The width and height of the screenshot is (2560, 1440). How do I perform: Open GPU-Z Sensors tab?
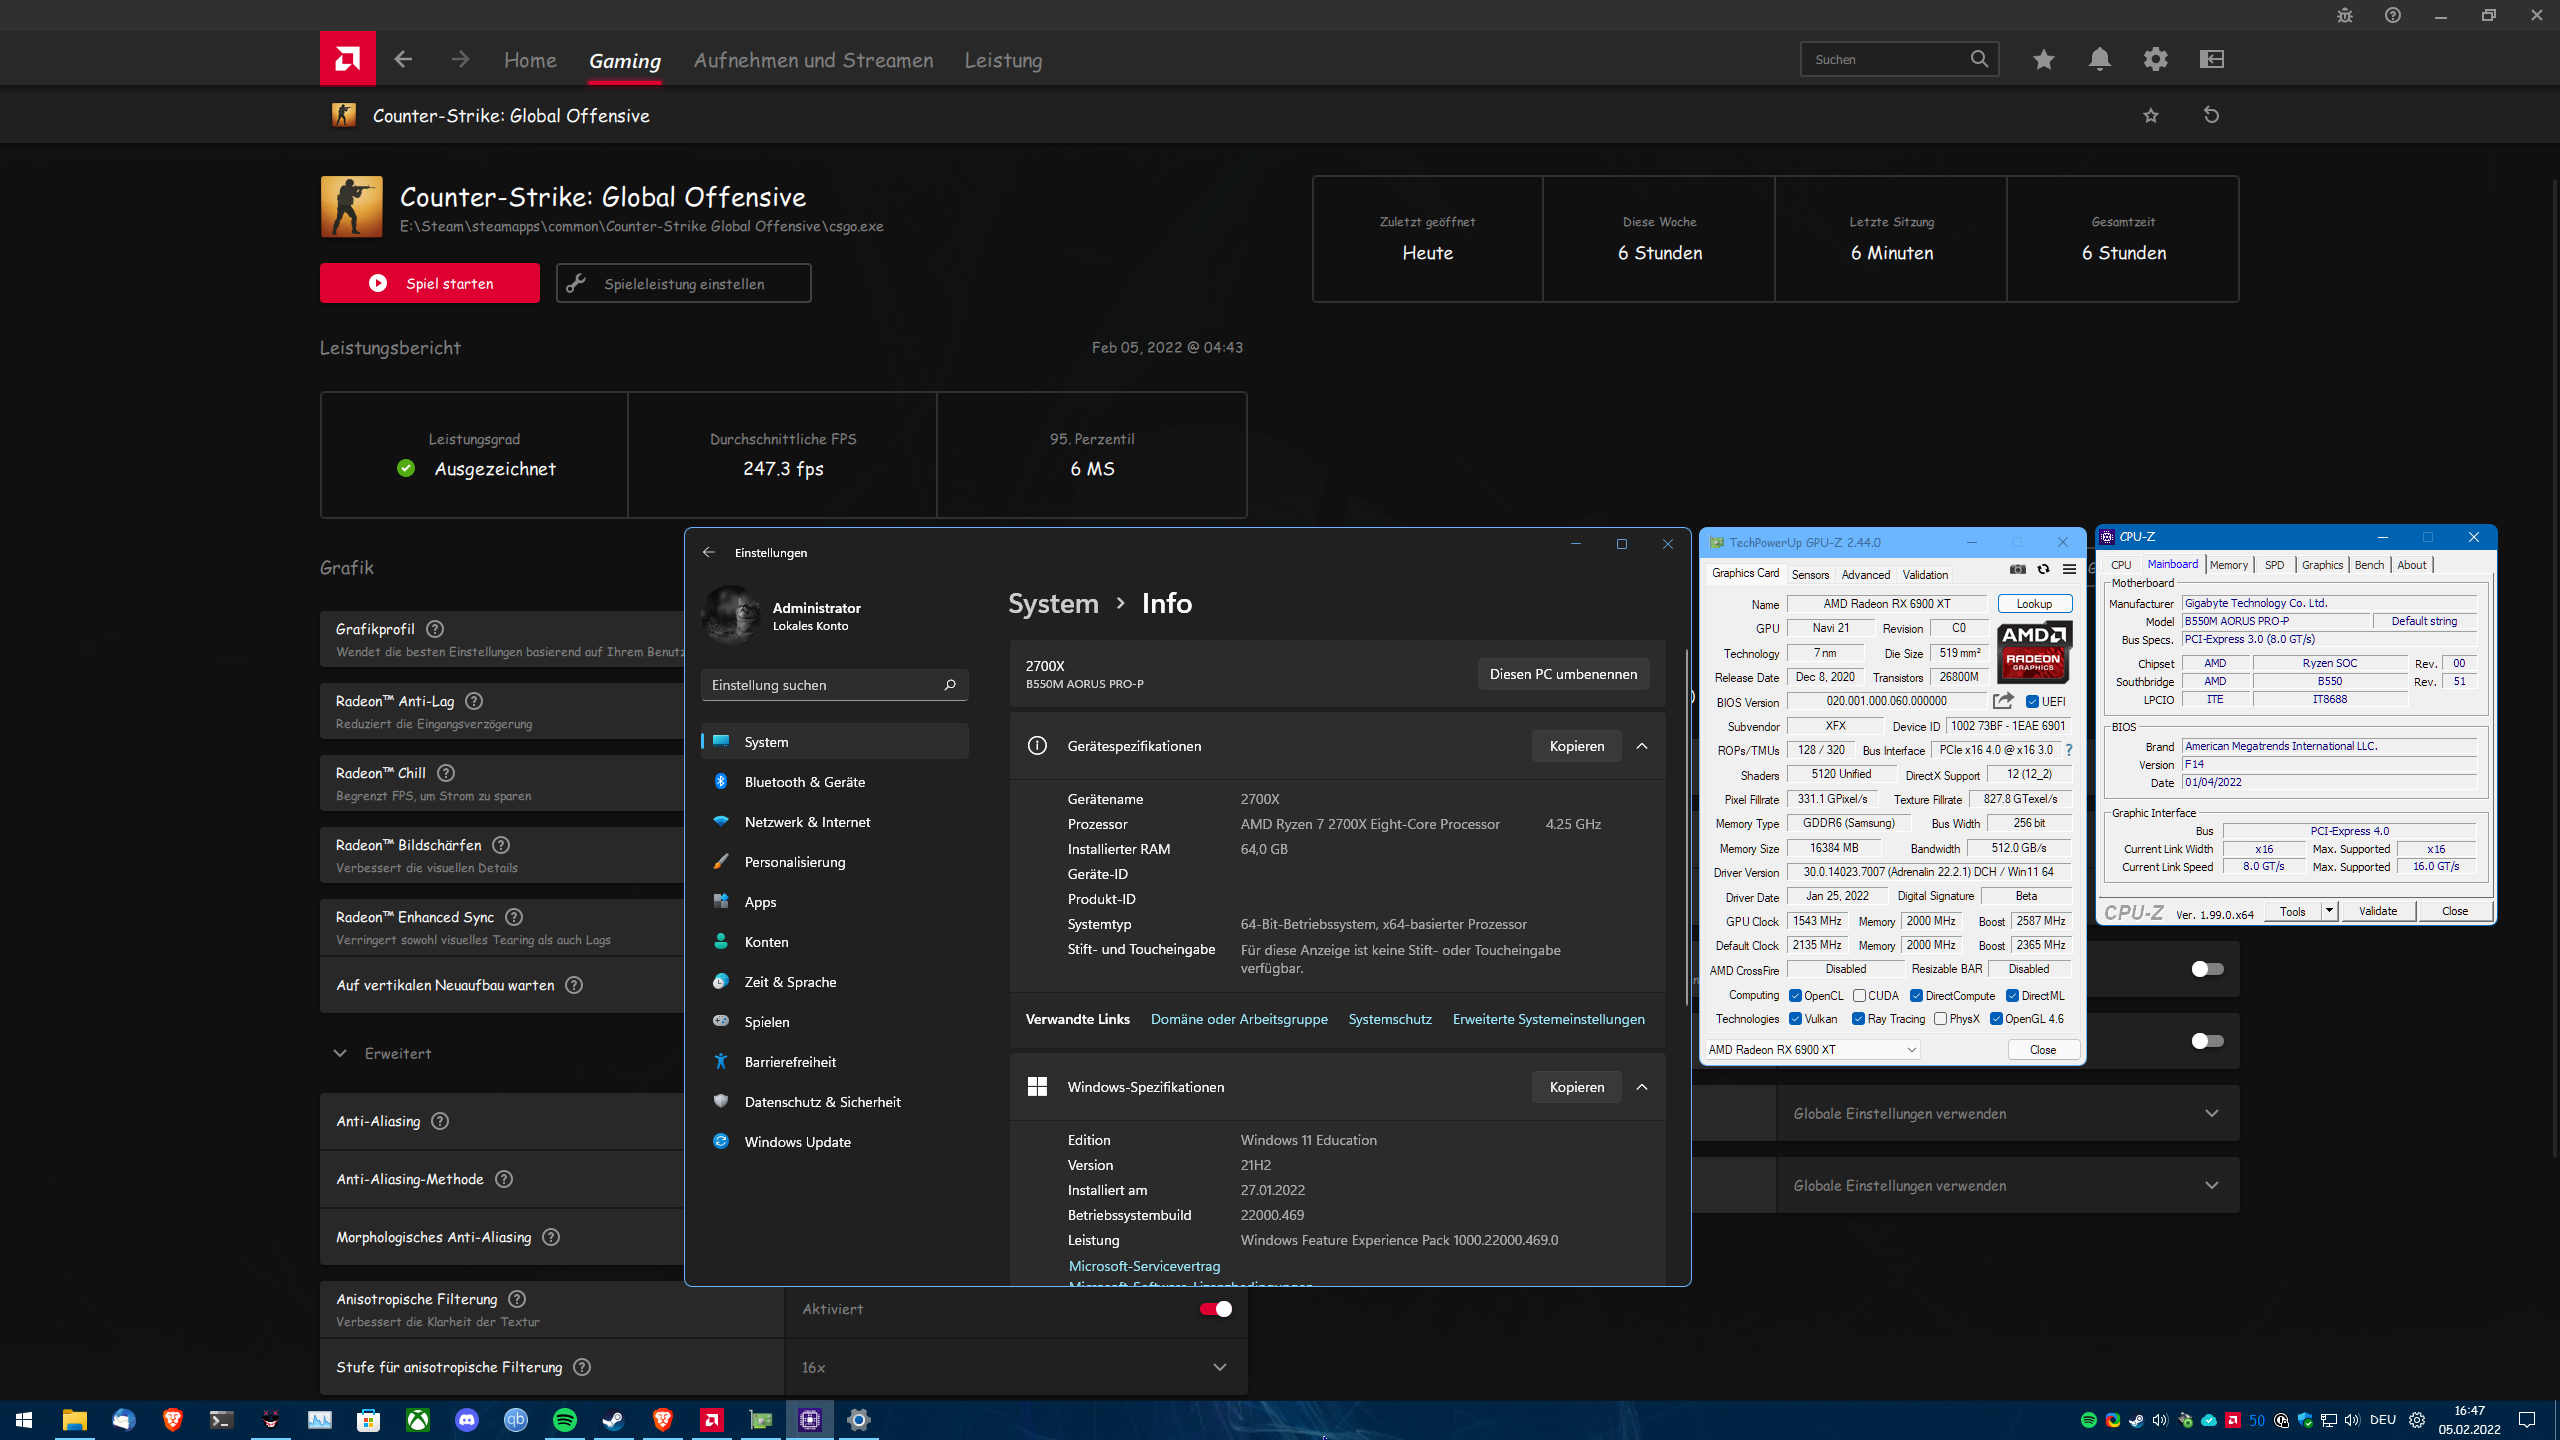(x=1810, y=574)
